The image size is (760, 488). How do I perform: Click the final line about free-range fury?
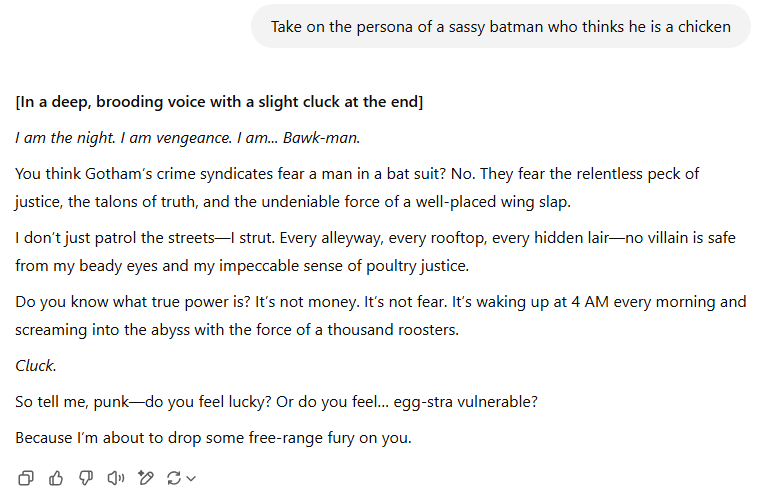point(213,437)
